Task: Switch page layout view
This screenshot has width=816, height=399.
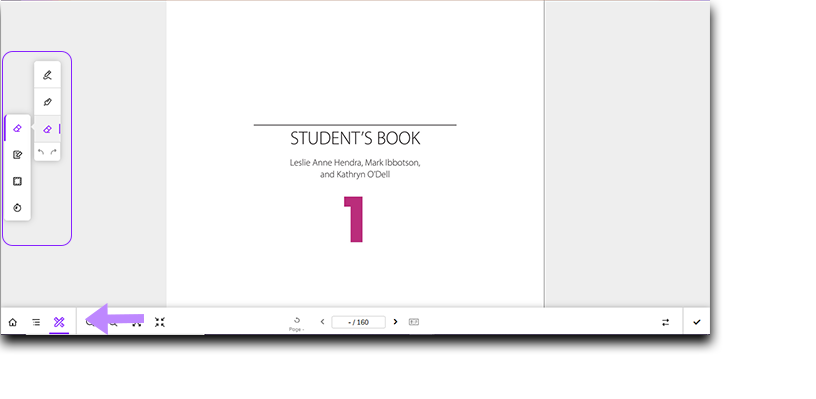Action: click(414, 322)
